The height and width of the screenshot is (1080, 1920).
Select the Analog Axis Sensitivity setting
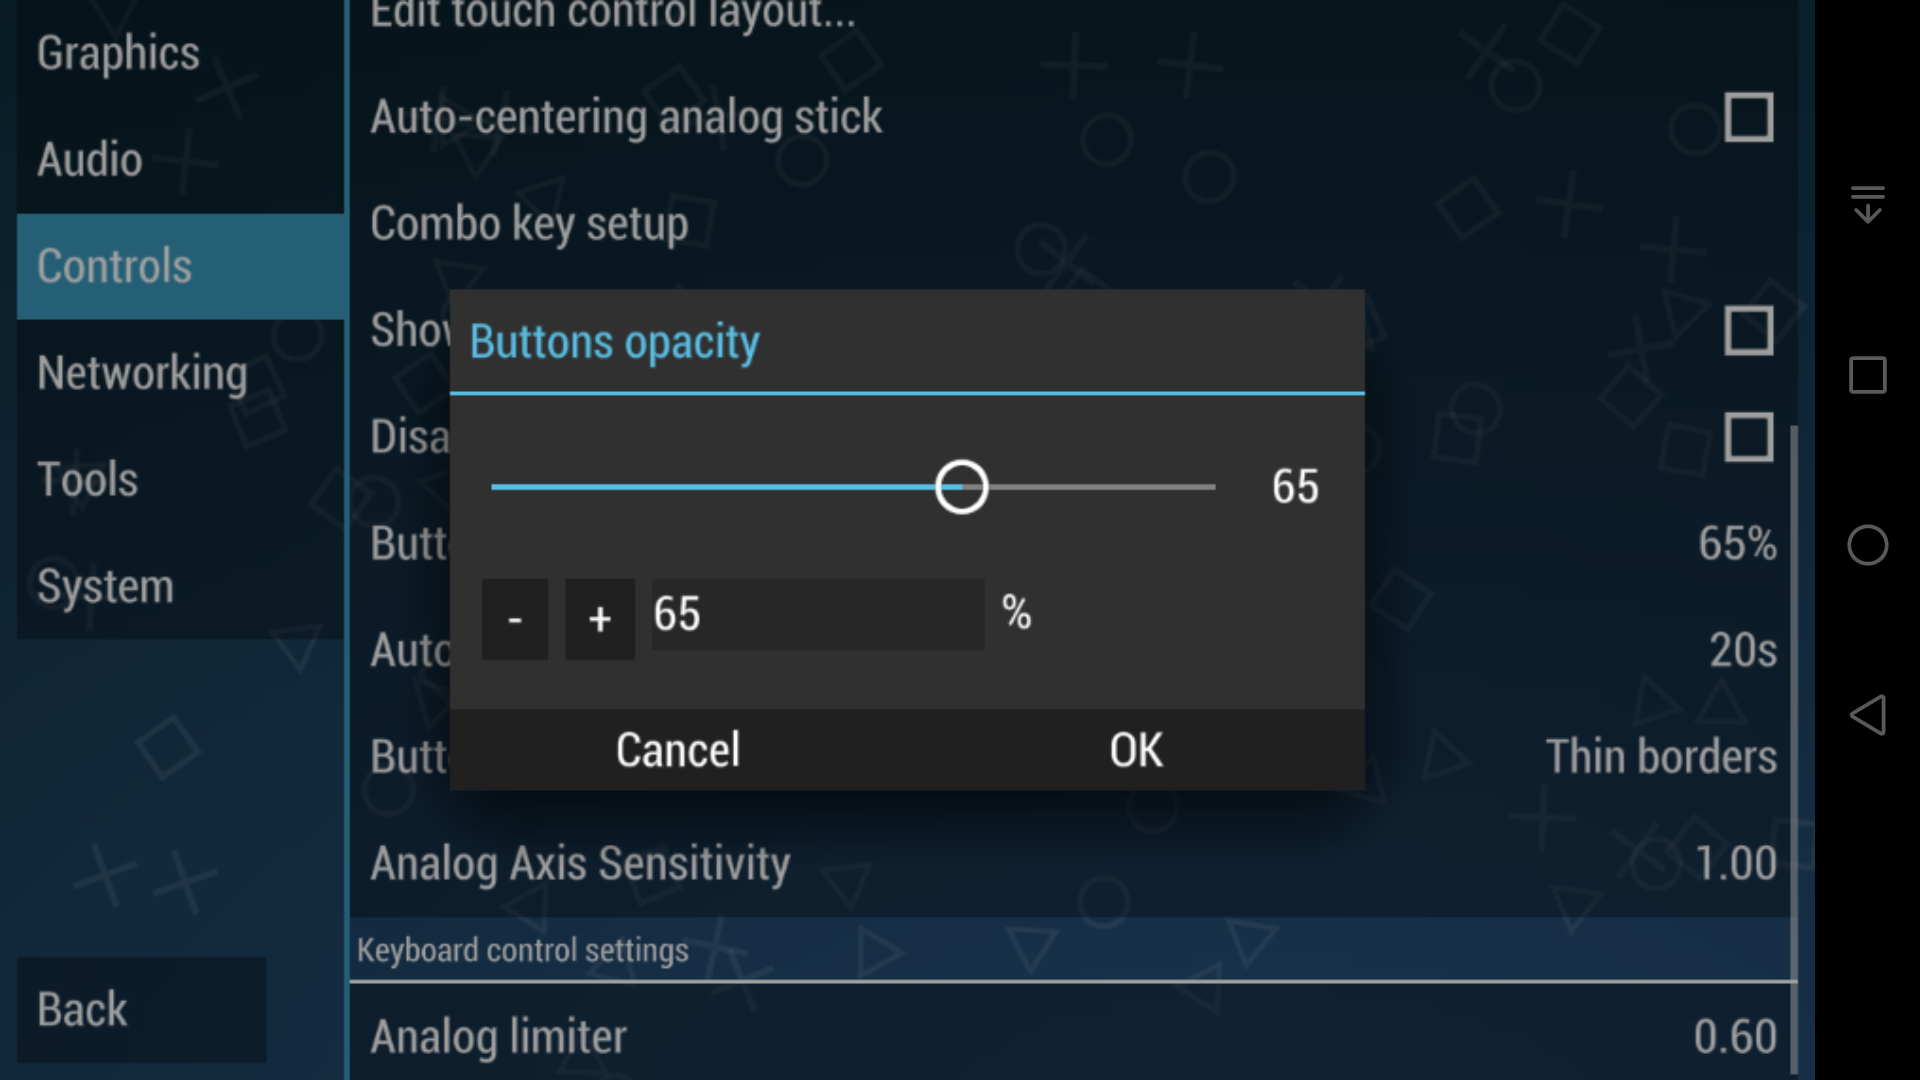click(581, 864)
